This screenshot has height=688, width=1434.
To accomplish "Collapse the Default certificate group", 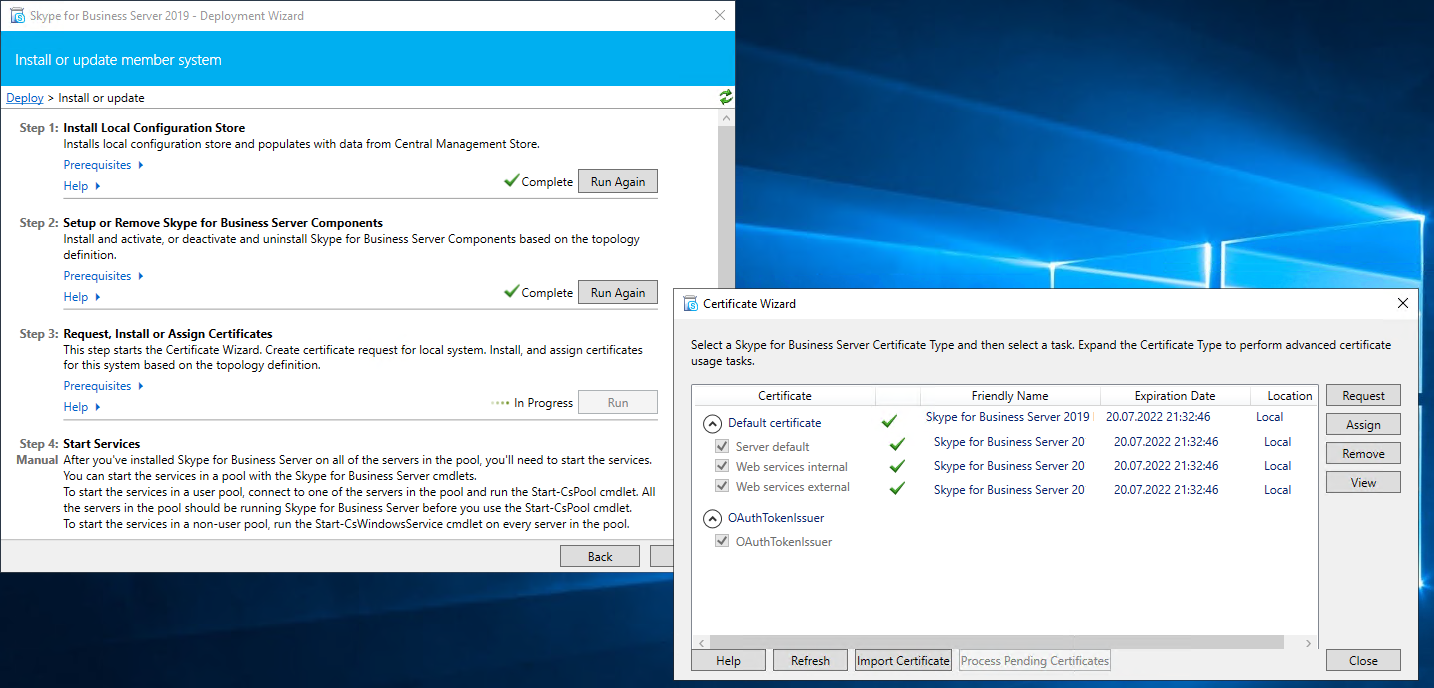I will [x=712, y=423].
